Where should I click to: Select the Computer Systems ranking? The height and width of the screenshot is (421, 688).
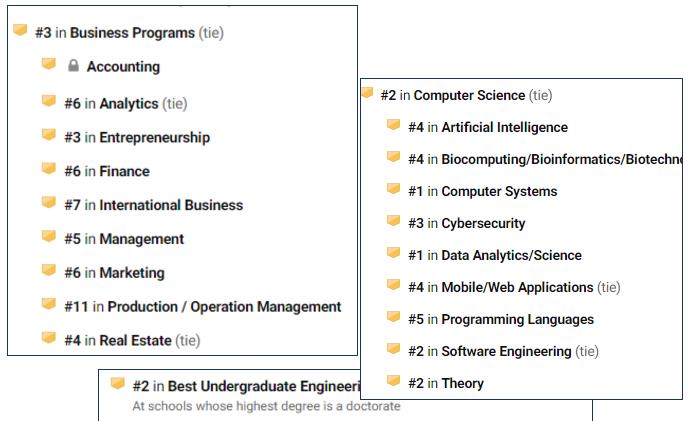(x=483, y=191)
